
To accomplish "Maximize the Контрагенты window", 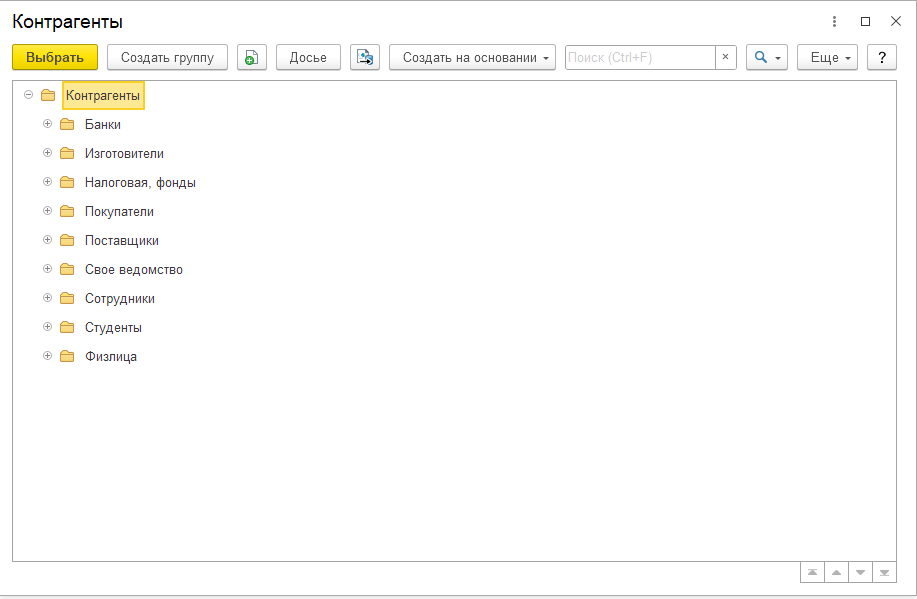I will pos(866,22).
